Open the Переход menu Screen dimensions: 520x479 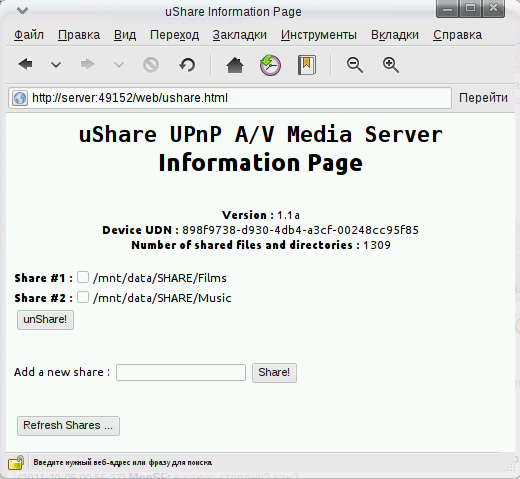click(x=174, y=35)
